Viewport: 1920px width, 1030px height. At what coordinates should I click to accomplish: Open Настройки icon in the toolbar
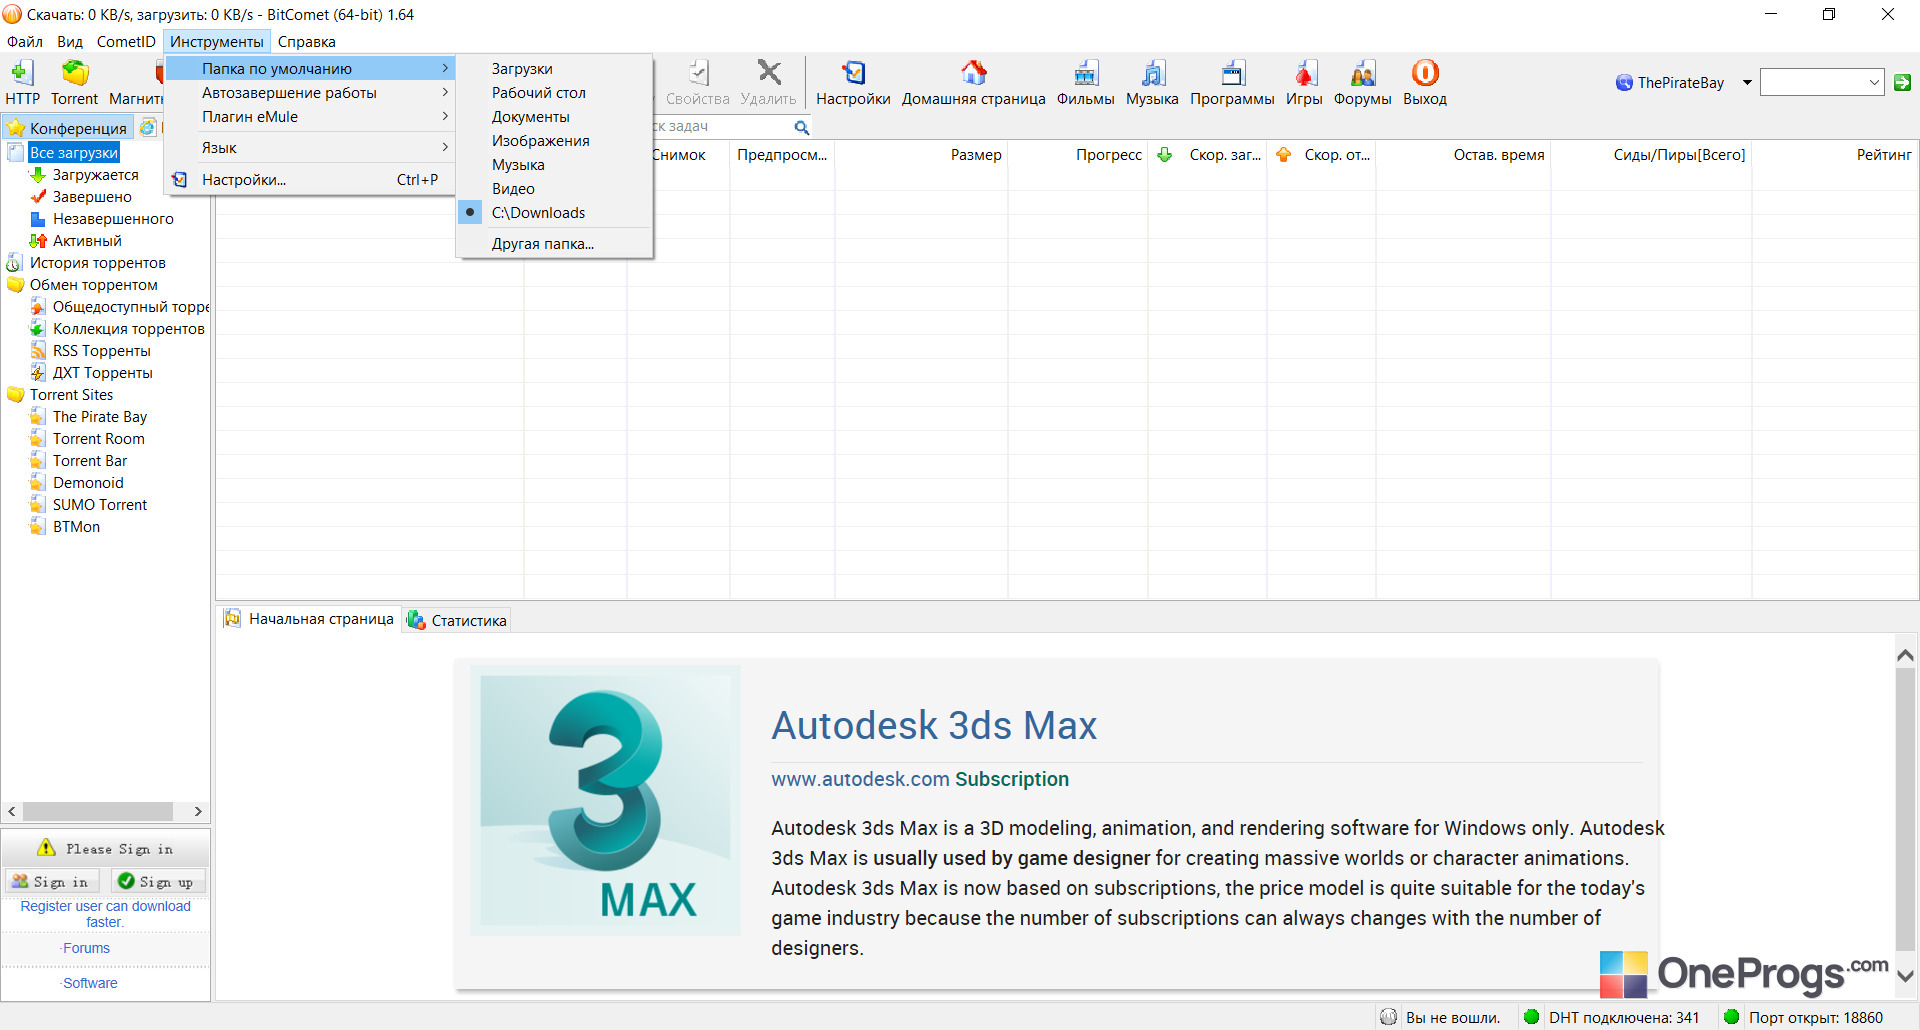coord(854,72)
